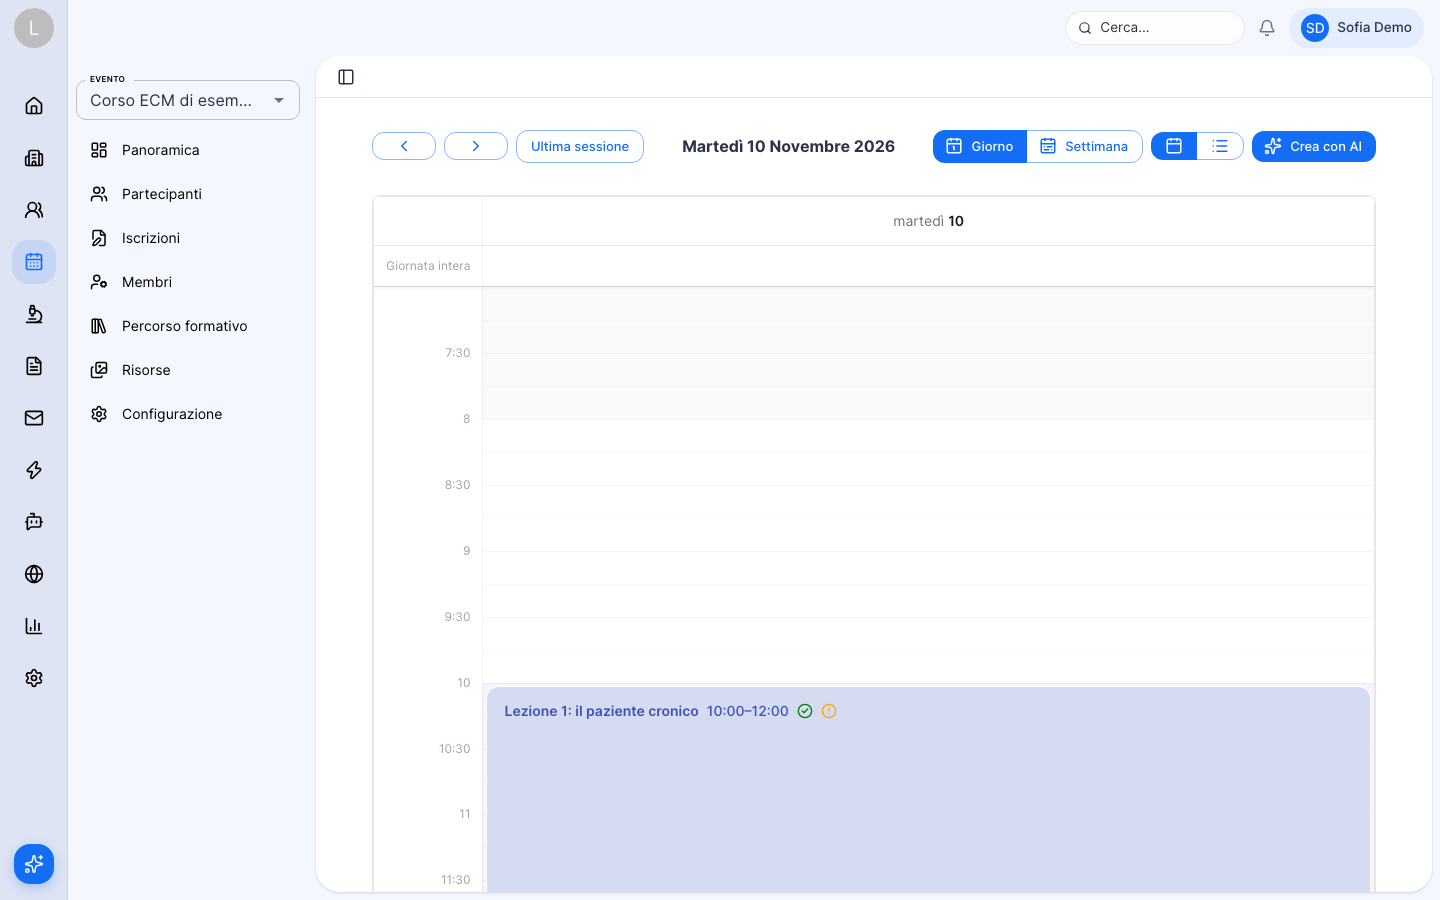The width and height of the screenshot is (1440, 900).
Task: Click the Risorse images icon
Action: pyautogui.click(x=99, y=370)
